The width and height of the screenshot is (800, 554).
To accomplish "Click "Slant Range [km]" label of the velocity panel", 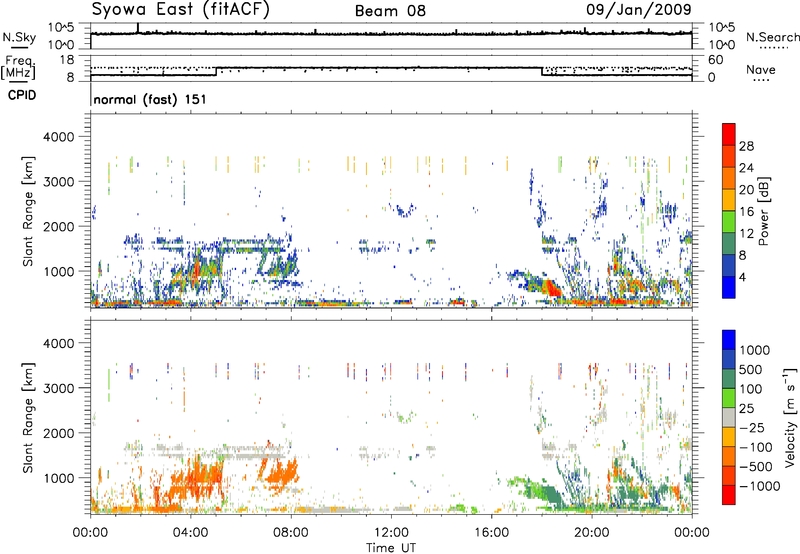I will point(28,418).
